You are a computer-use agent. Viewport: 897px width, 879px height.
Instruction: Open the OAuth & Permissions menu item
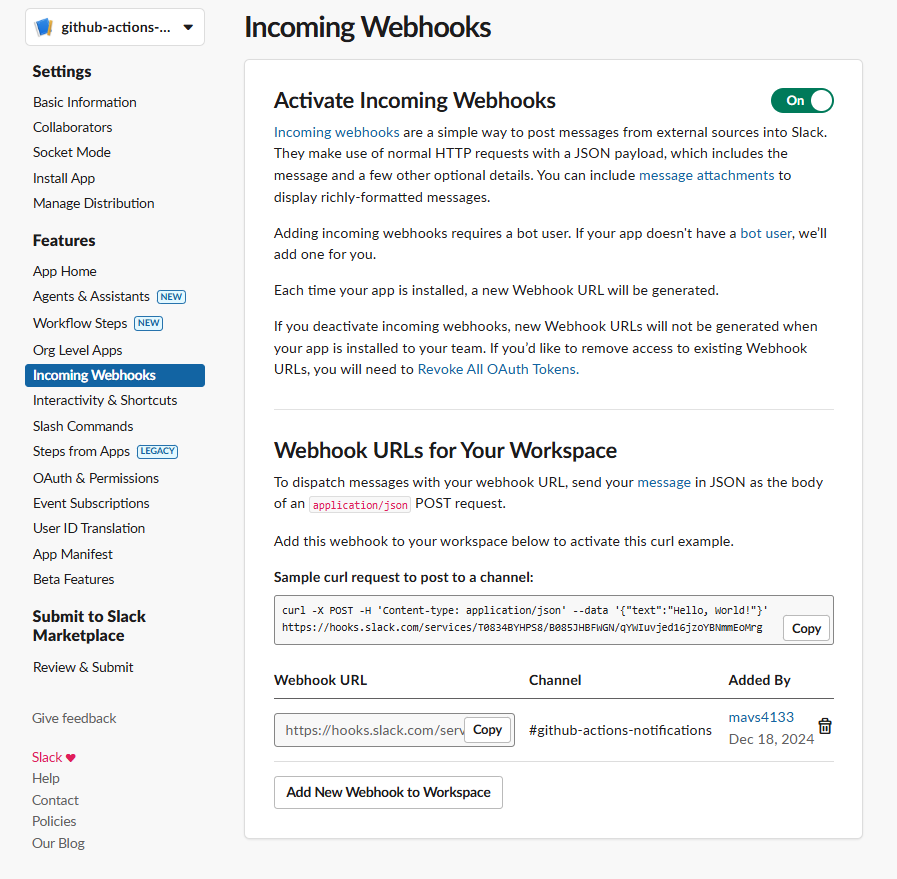click(x=96, y=478)
